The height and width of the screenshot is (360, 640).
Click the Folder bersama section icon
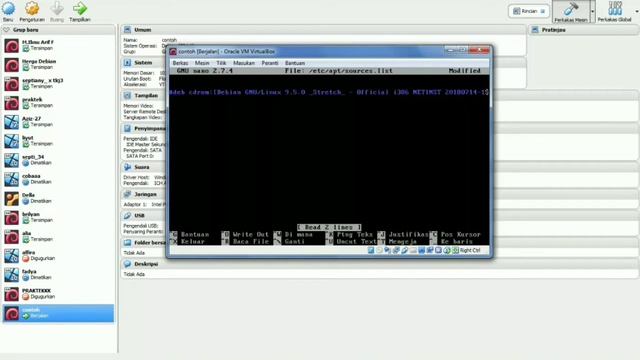(x=128, y=242)
